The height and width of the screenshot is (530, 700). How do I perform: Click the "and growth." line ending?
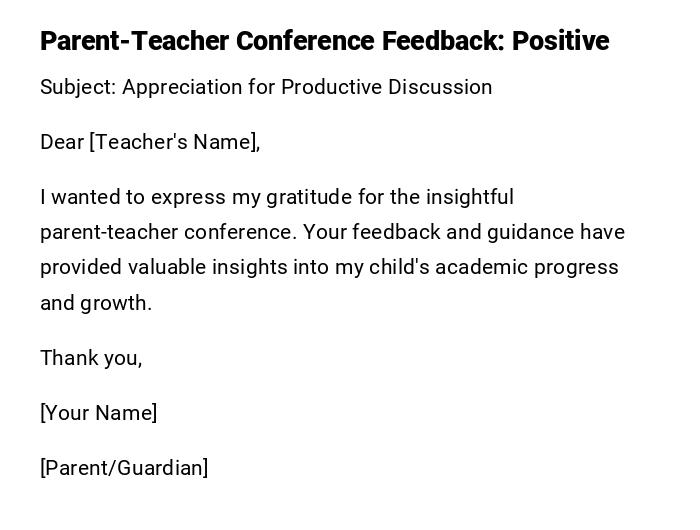(96, 303)
